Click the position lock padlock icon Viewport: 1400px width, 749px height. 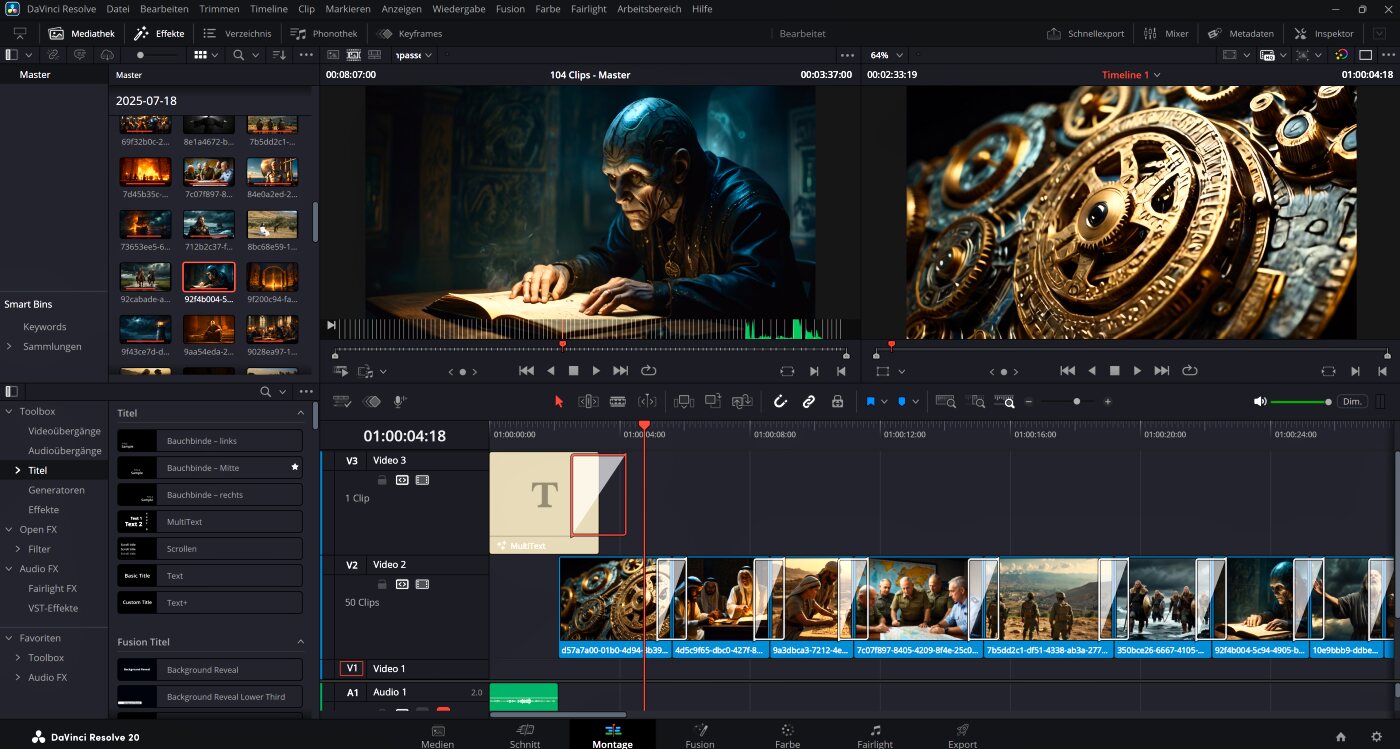[x=838, y=401]
